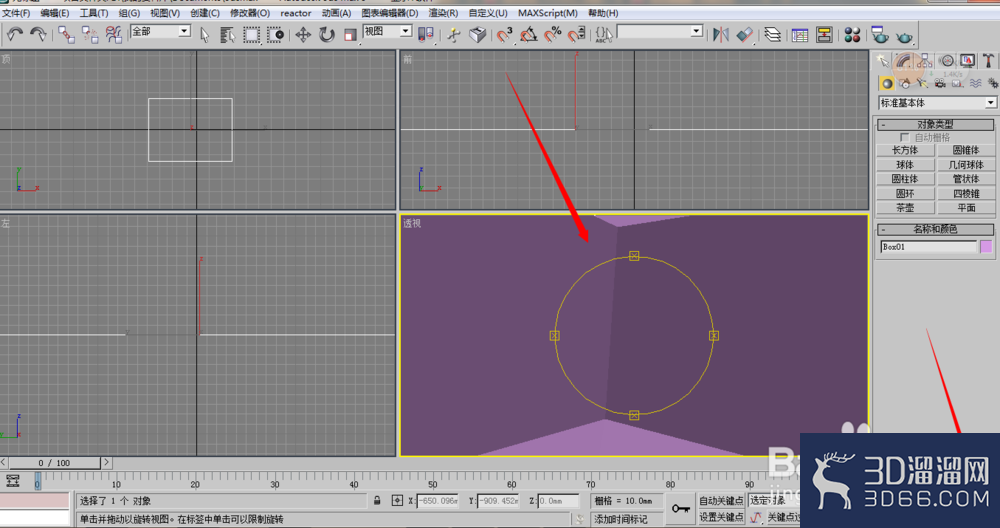Click the Box01 name input field

coord(928,247)
